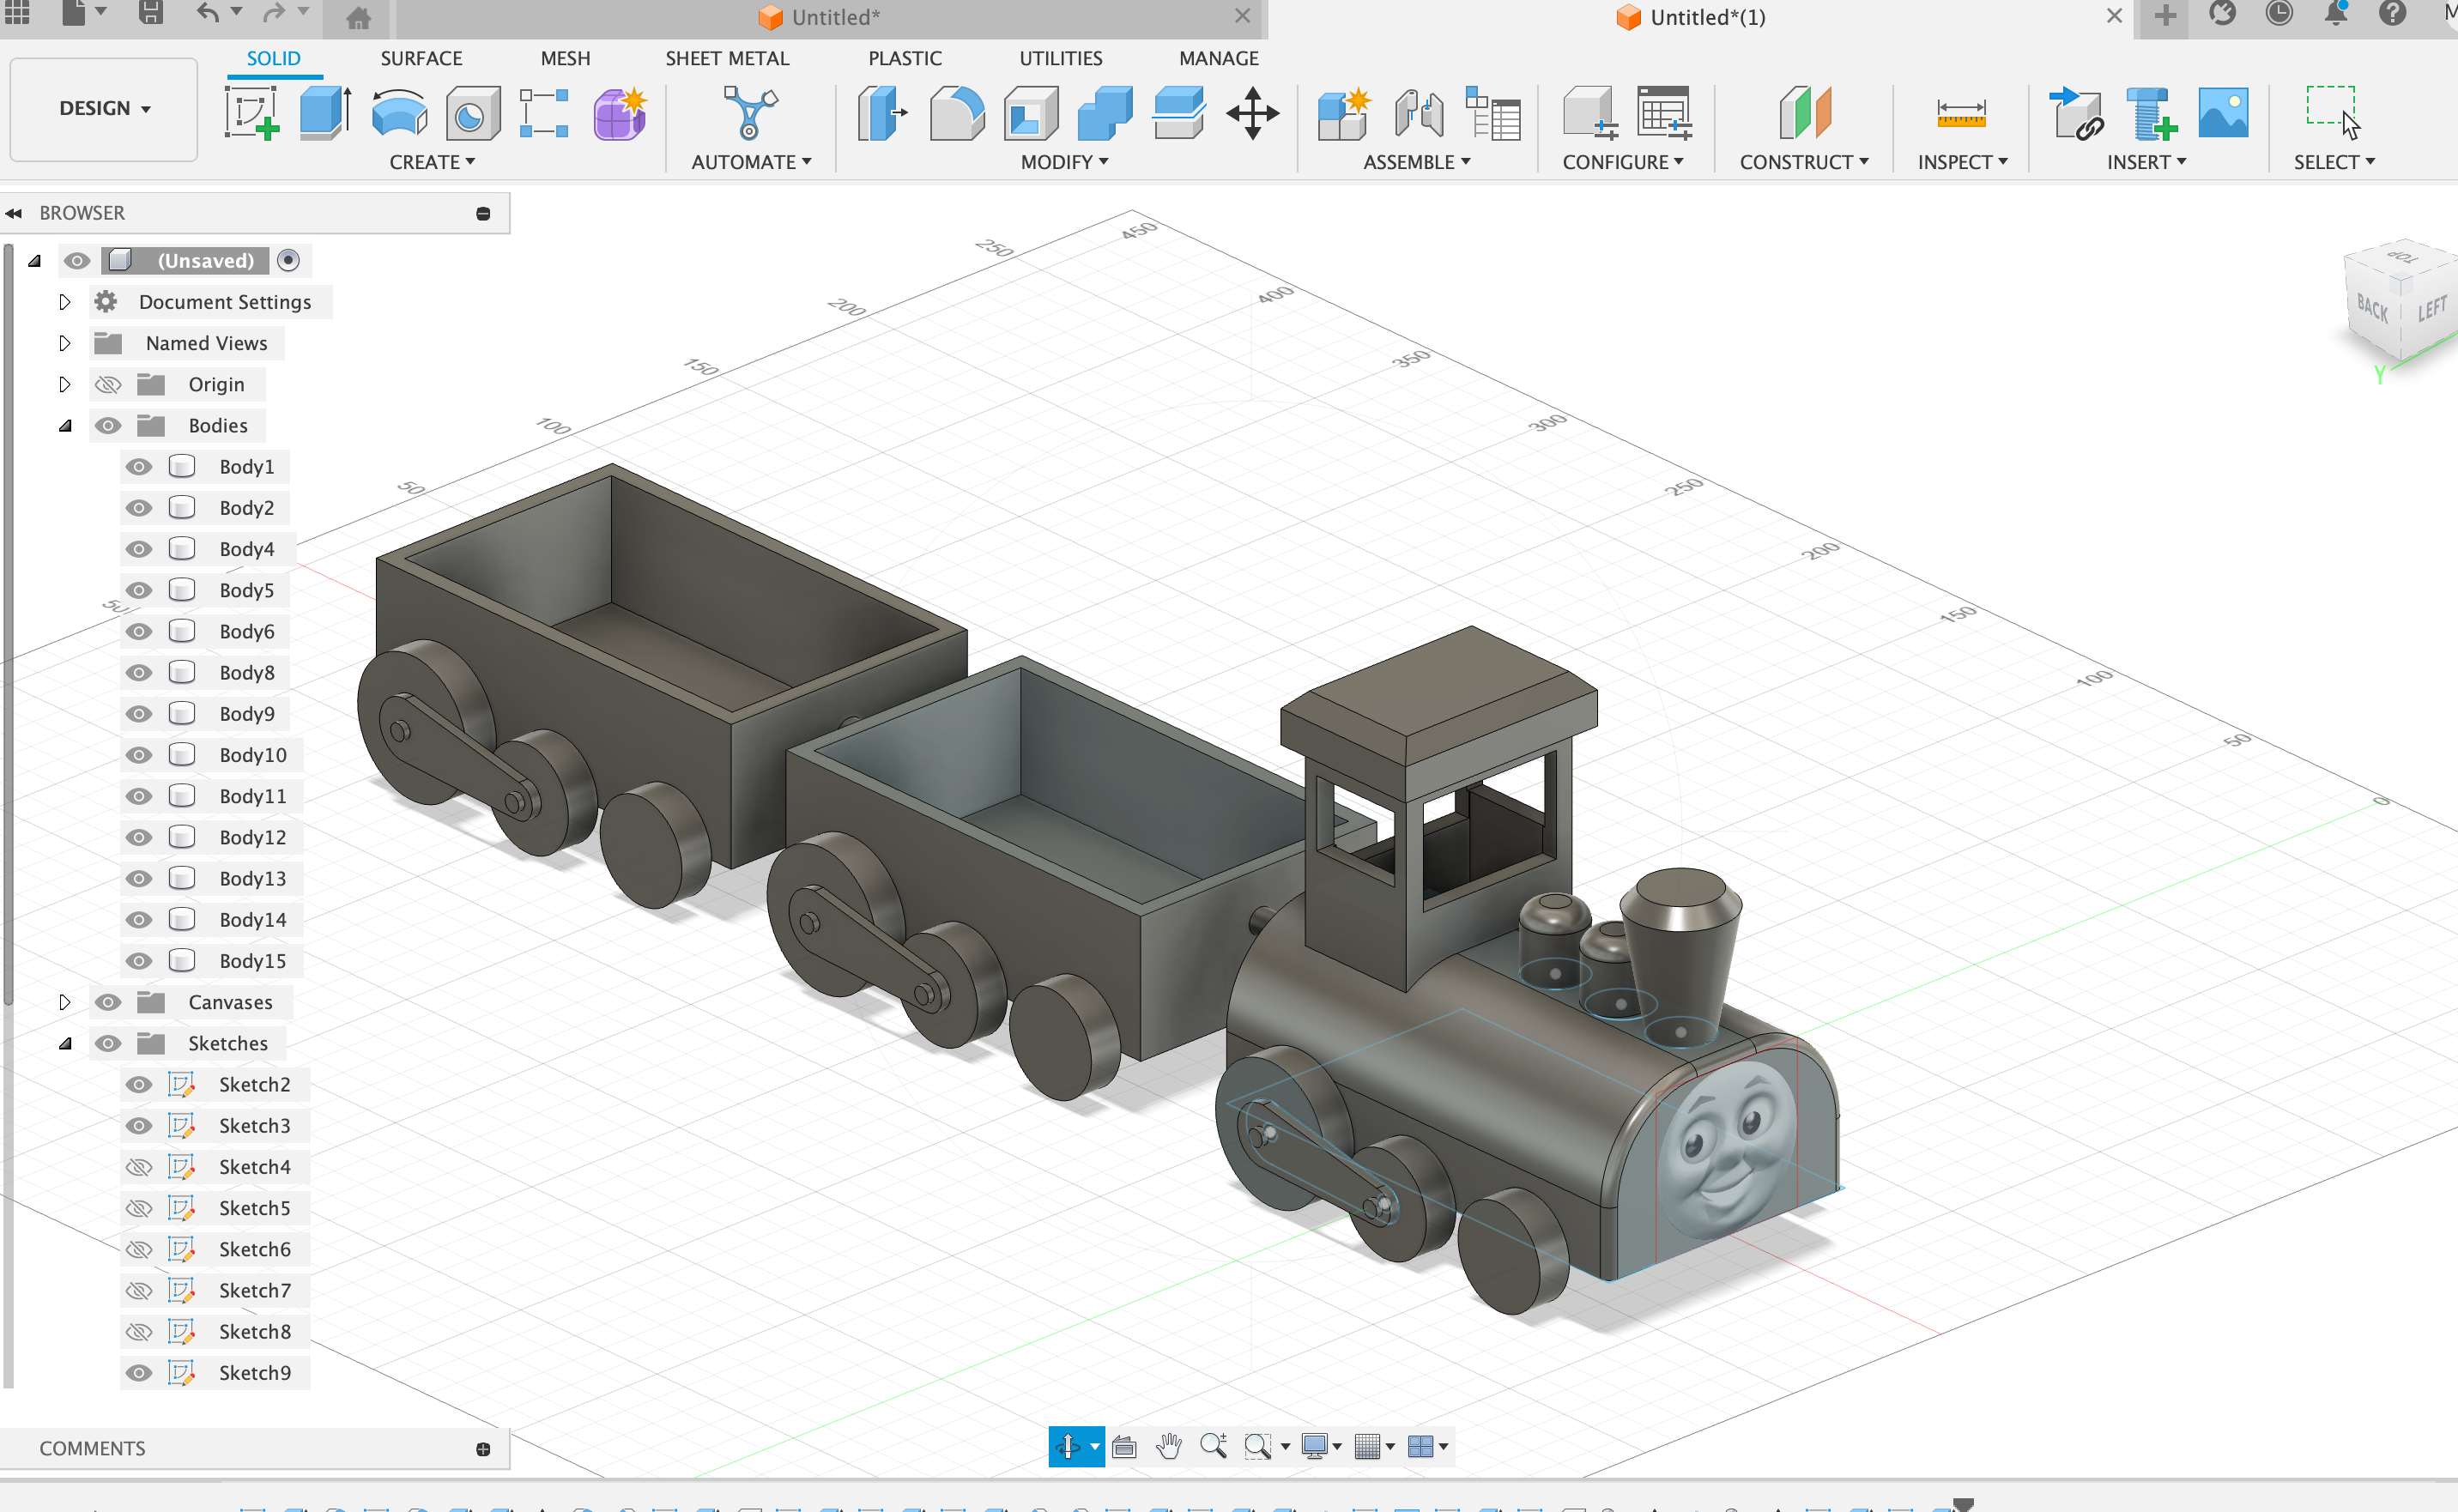This screenshot has height=1512, width=2458.
Task: Open the CONFIGURE menu label
Action: 1623,162
